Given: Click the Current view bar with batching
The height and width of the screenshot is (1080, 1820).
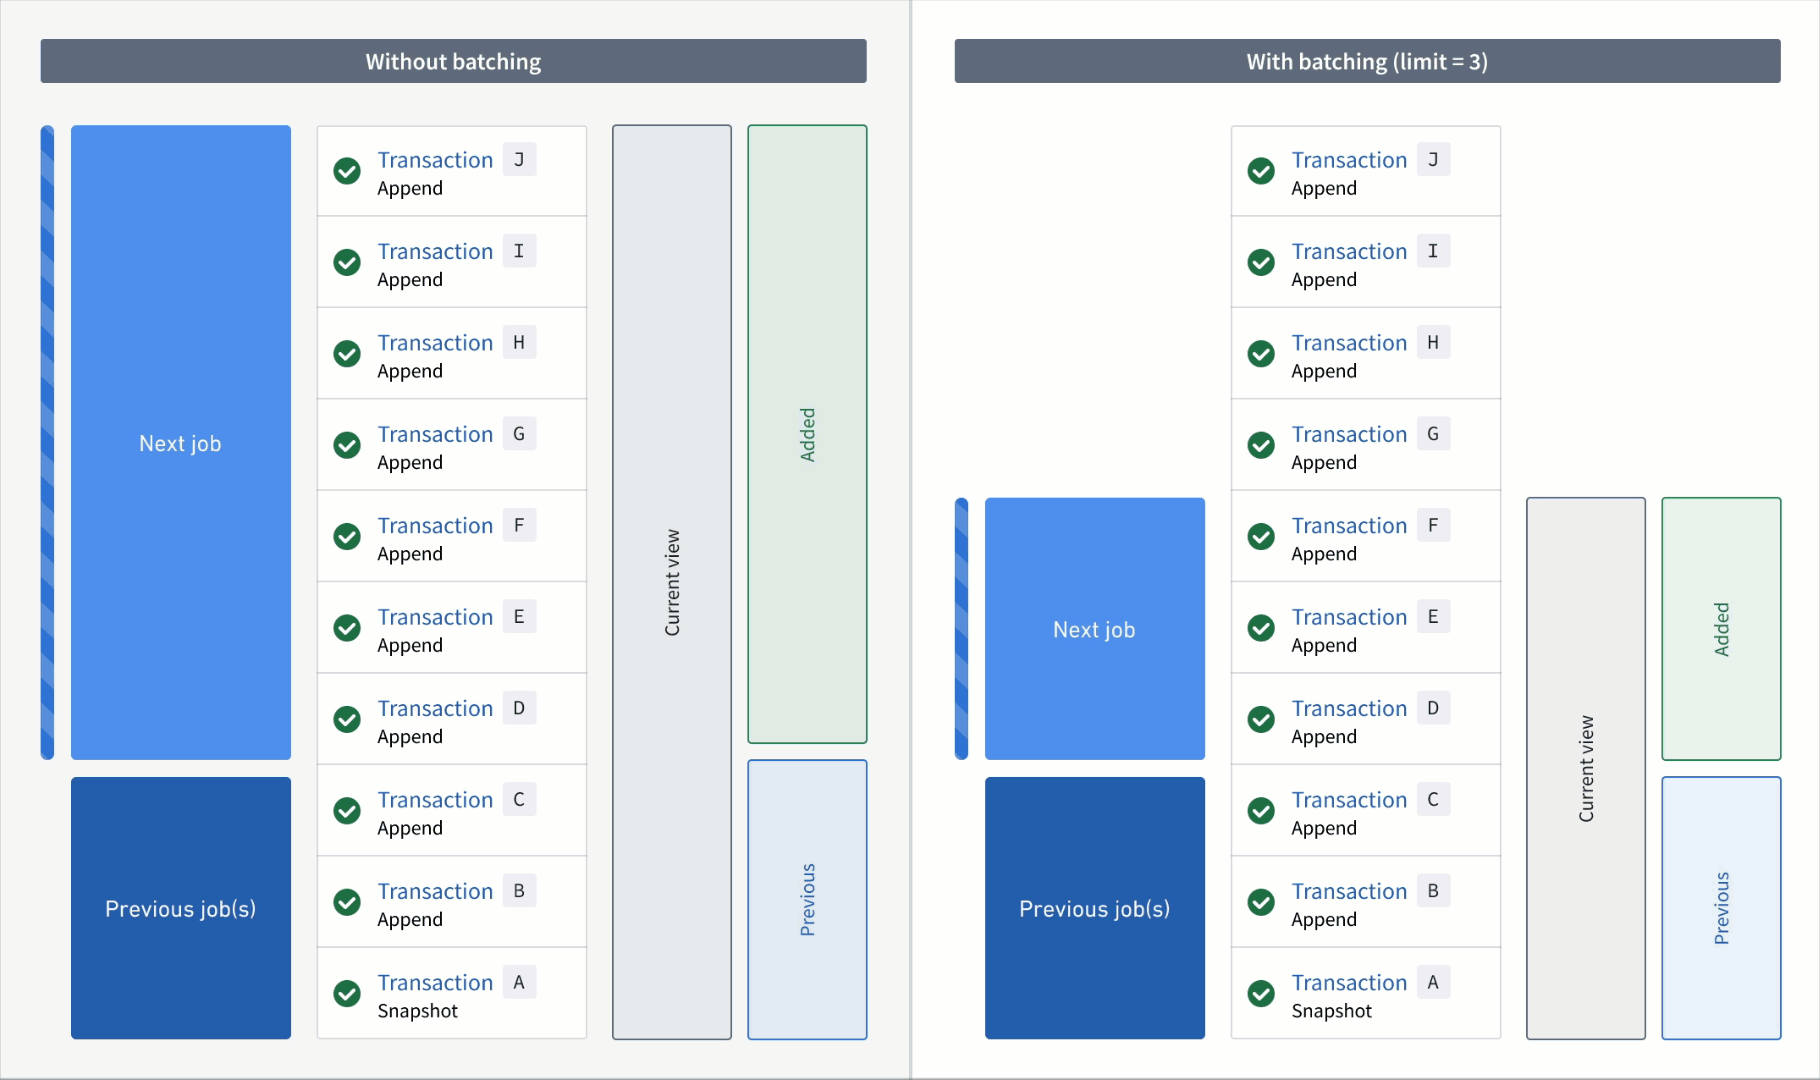Looking at the screenshot, I should coord(1585,768).
